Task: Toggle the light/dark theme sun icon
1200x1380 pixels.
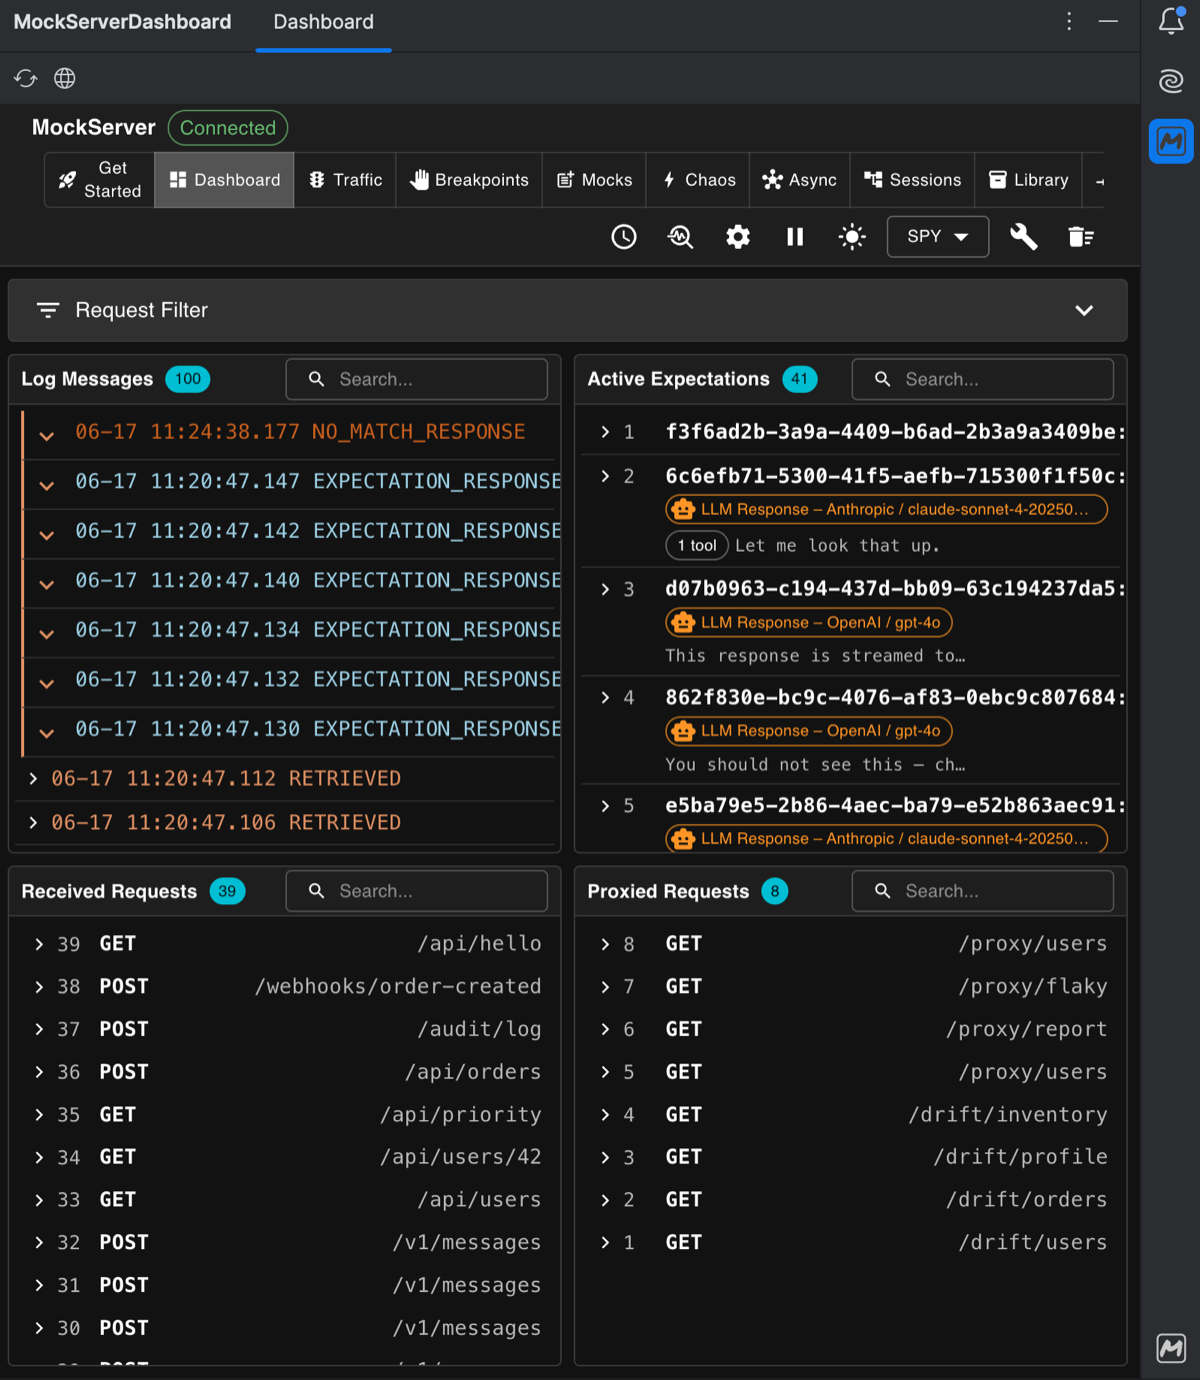Action: (x=852, y=237)
